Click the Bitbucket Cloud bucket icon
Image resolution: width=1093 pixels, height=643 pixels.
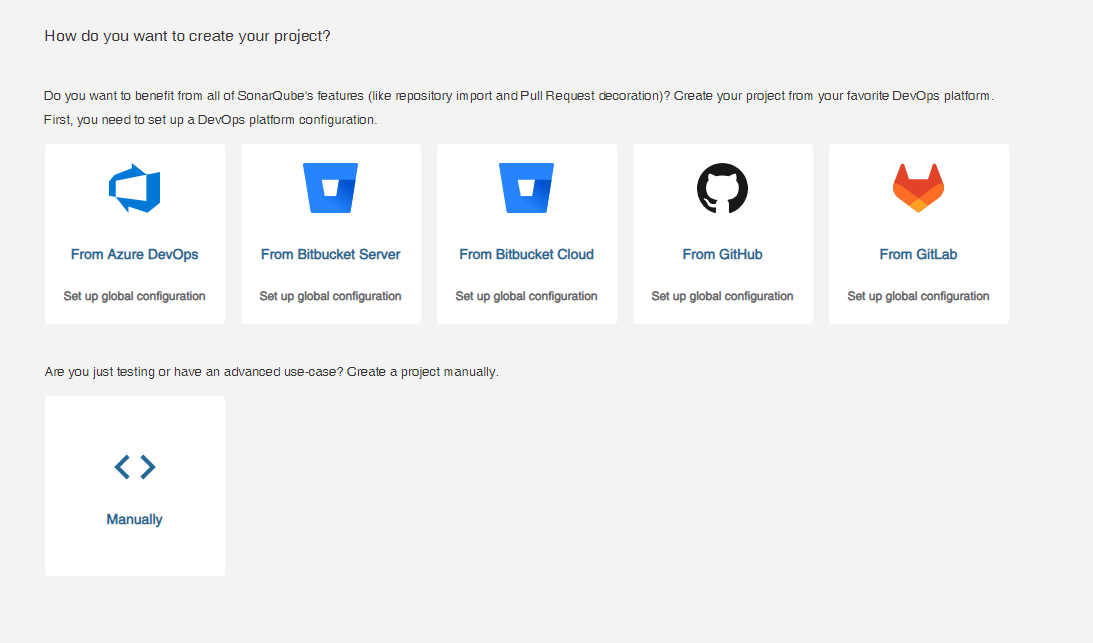(526, 188)
